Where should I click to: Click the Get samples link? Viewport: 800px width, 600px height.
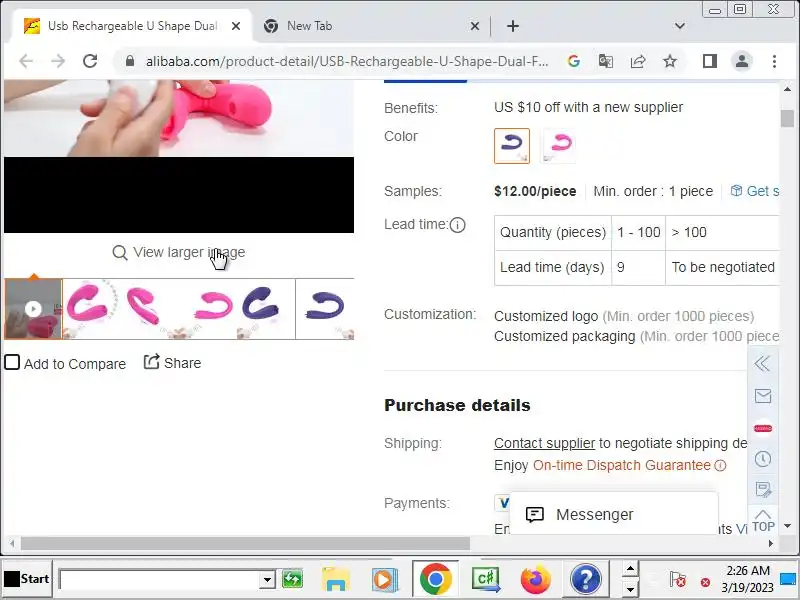coord(755,191)
